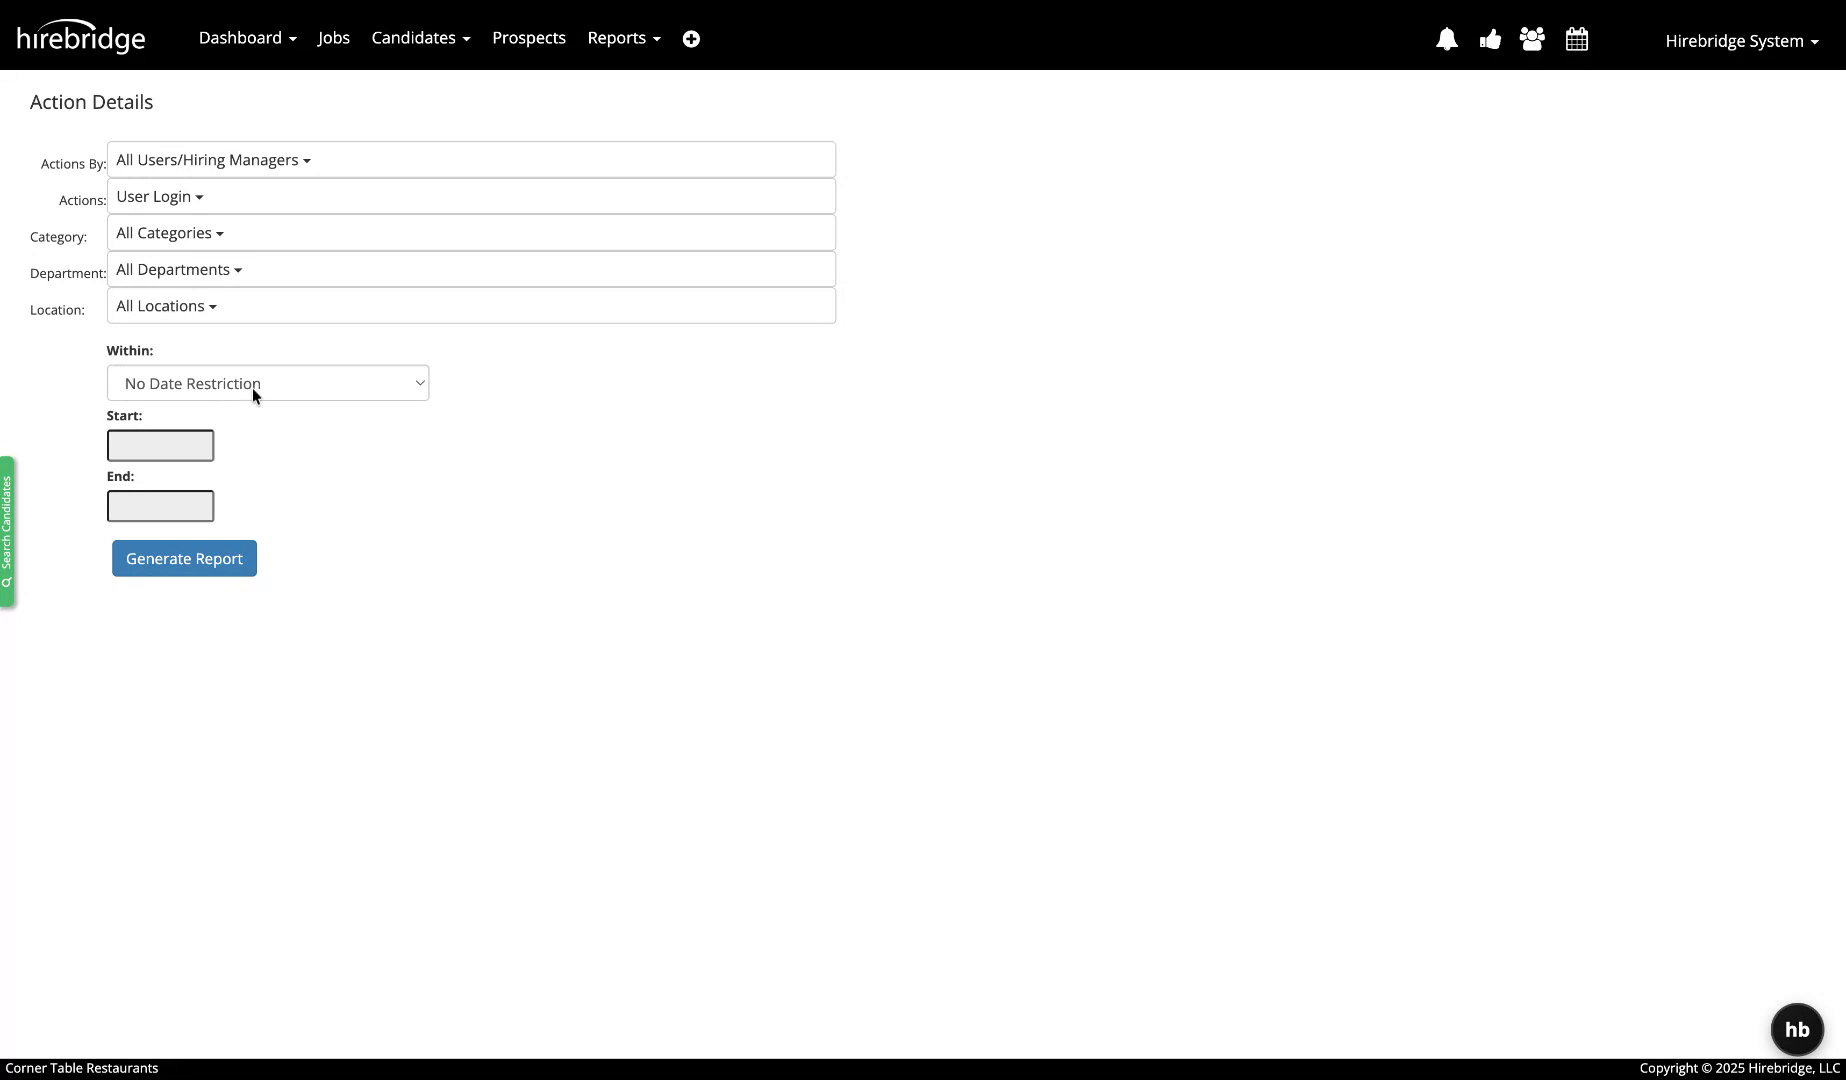Viewport: 1846px width, 1080px height.
Task: Click the Hirebridge logo
Action: tap(81, 35)
